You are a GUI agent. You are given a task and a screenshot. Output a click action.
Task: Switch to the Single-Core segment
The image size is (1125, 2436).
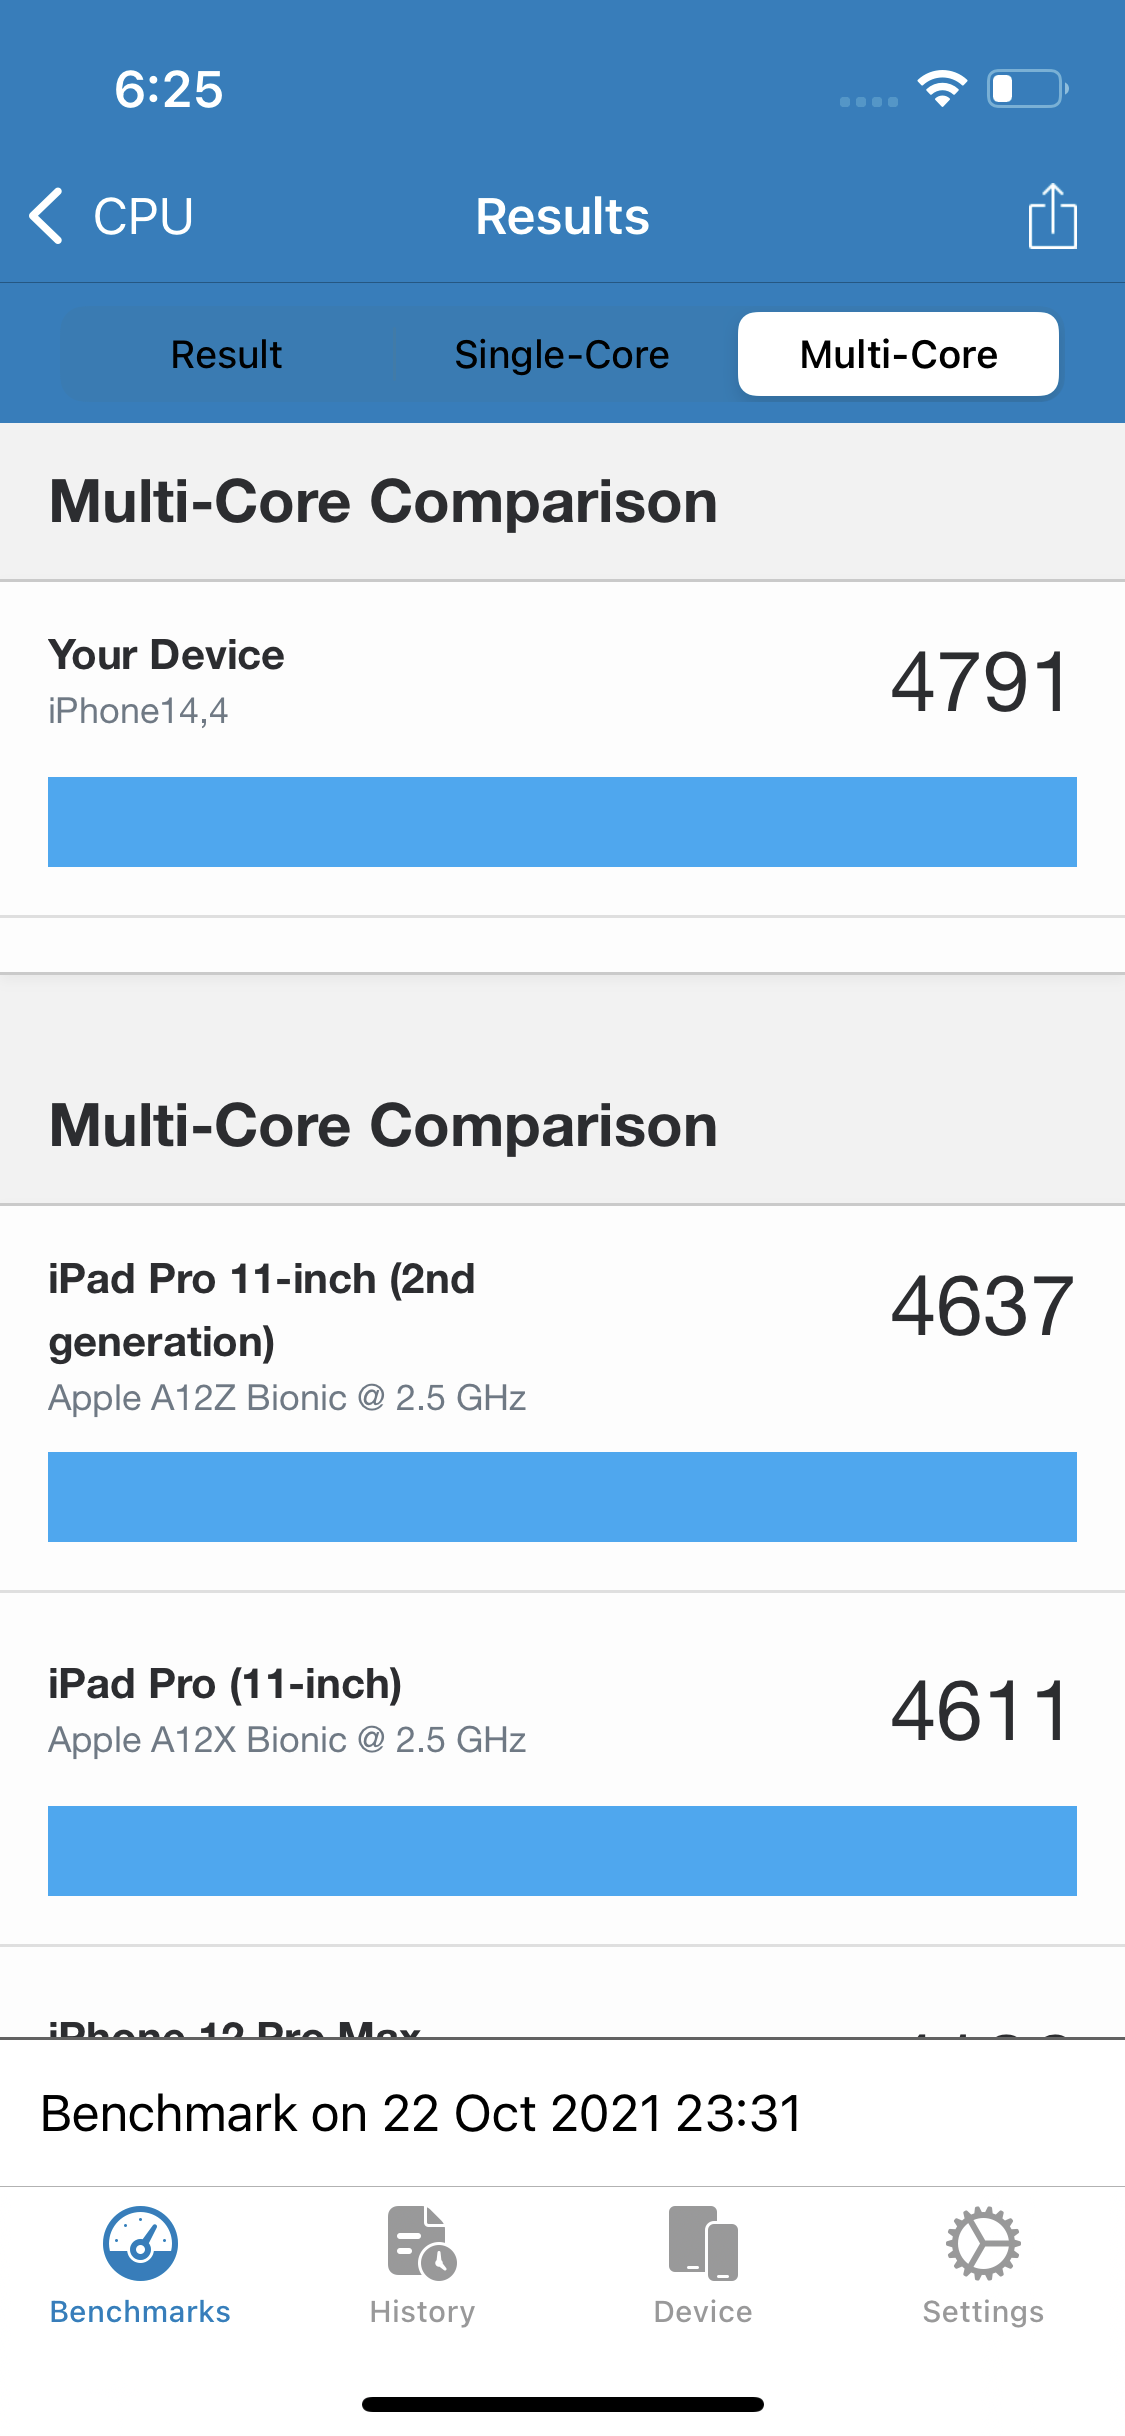[x=562, y=355]
